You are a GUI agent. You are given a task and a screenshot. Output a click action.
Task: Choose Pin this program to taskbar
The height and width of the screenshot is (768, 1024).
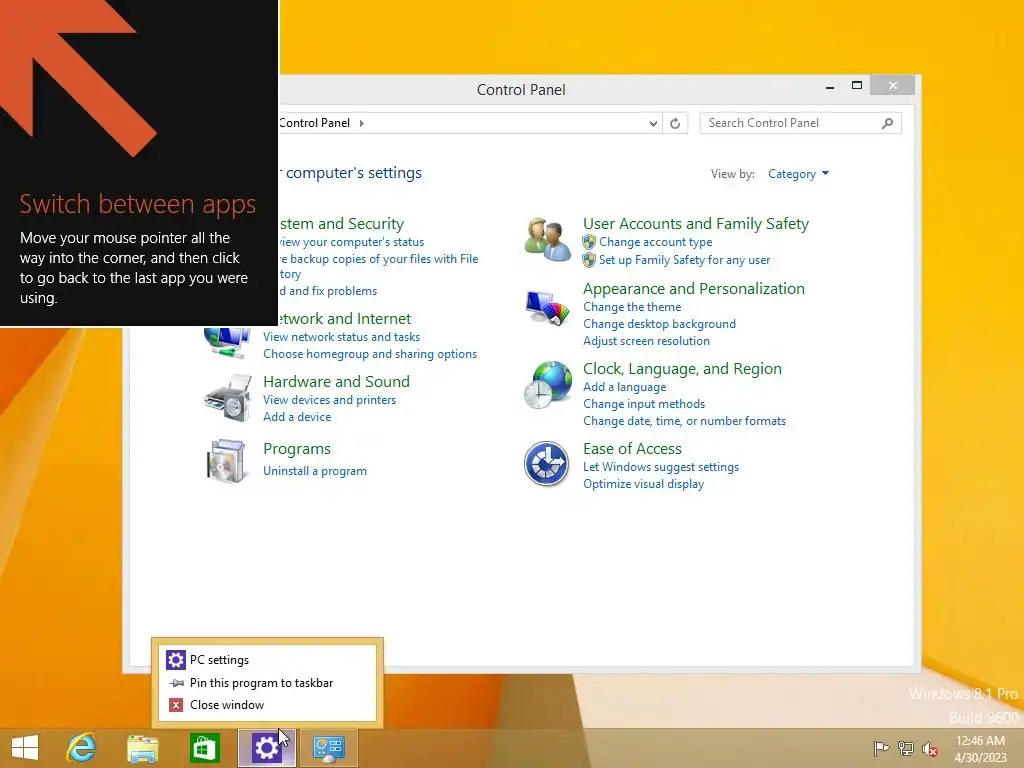268,682
